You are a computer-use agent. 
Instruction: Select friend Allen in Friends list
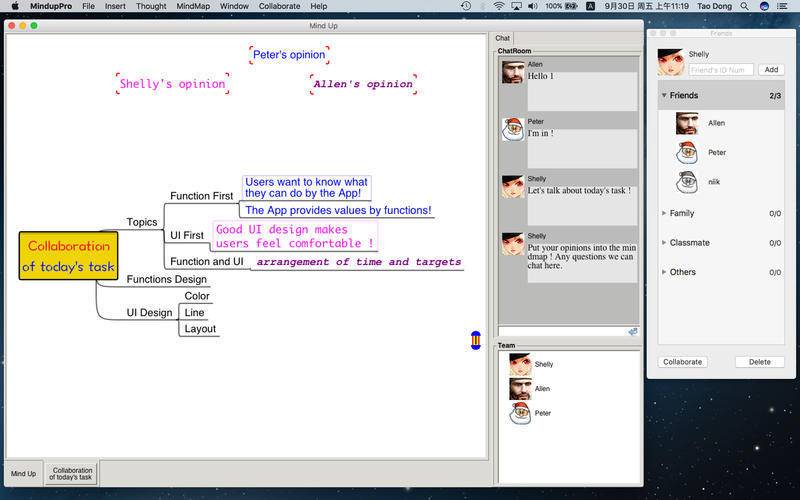pos(721,123)
